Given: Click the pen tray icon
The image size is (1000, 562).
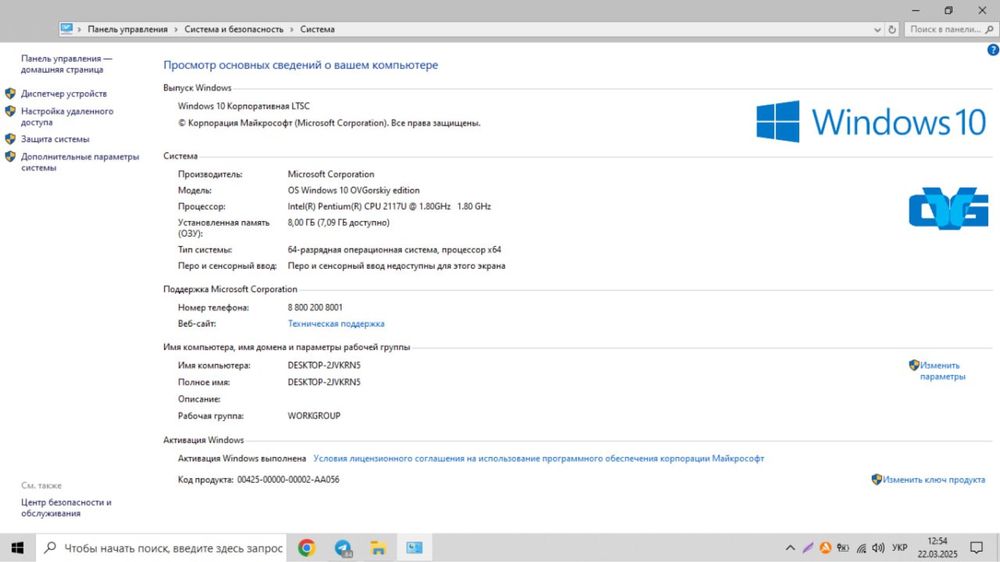Looking at the screenshot, I should click(x=807, y=548).
